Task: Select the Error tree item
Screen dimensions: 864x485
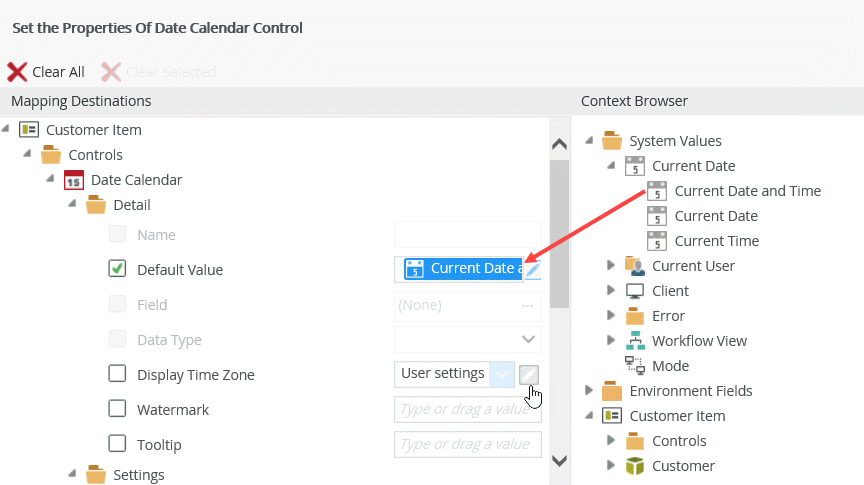Action: click(669, 316)
